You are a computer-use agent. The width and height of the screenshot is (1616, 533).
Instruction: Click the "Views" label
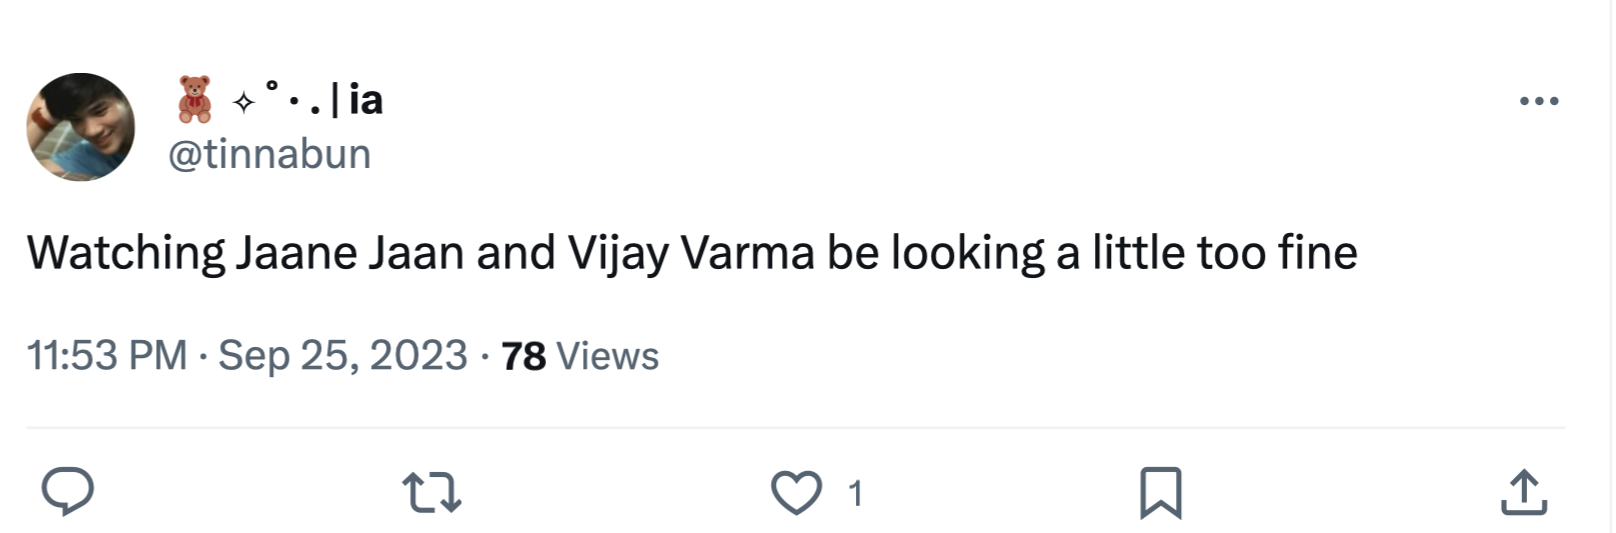point(607,357)
